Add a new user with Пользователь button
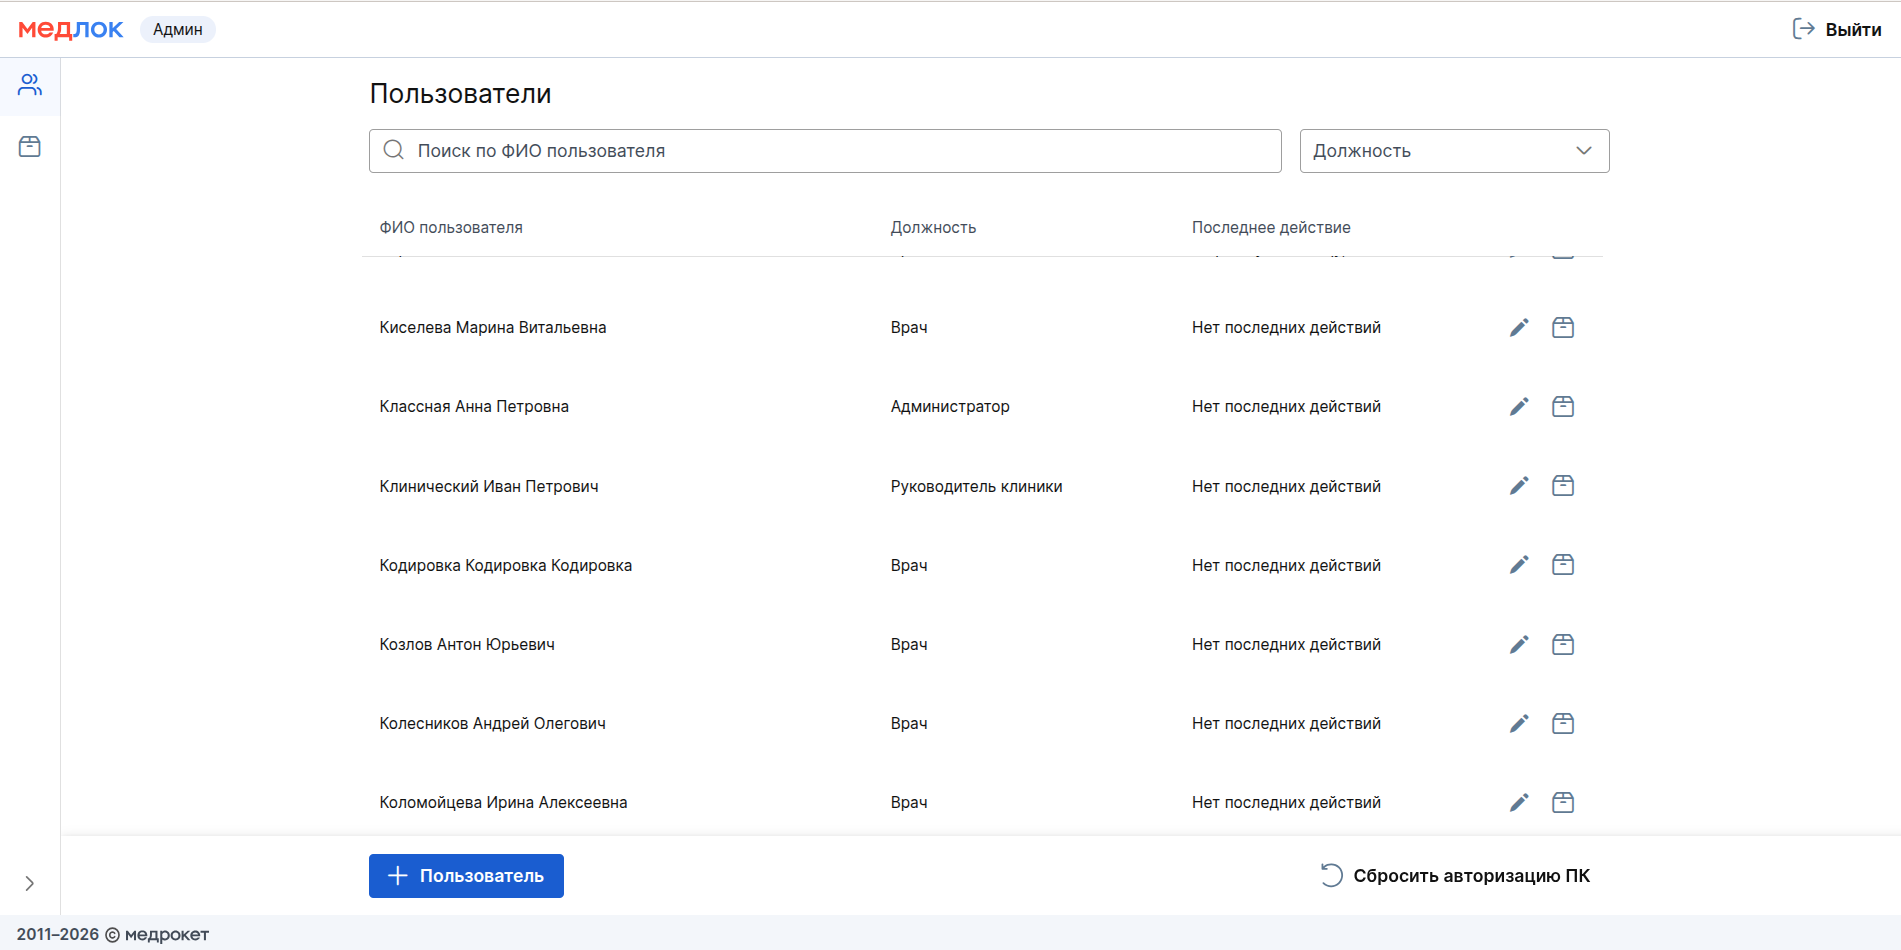The height and width of the screenshot is (950, 1901). (x=466, y=876)
